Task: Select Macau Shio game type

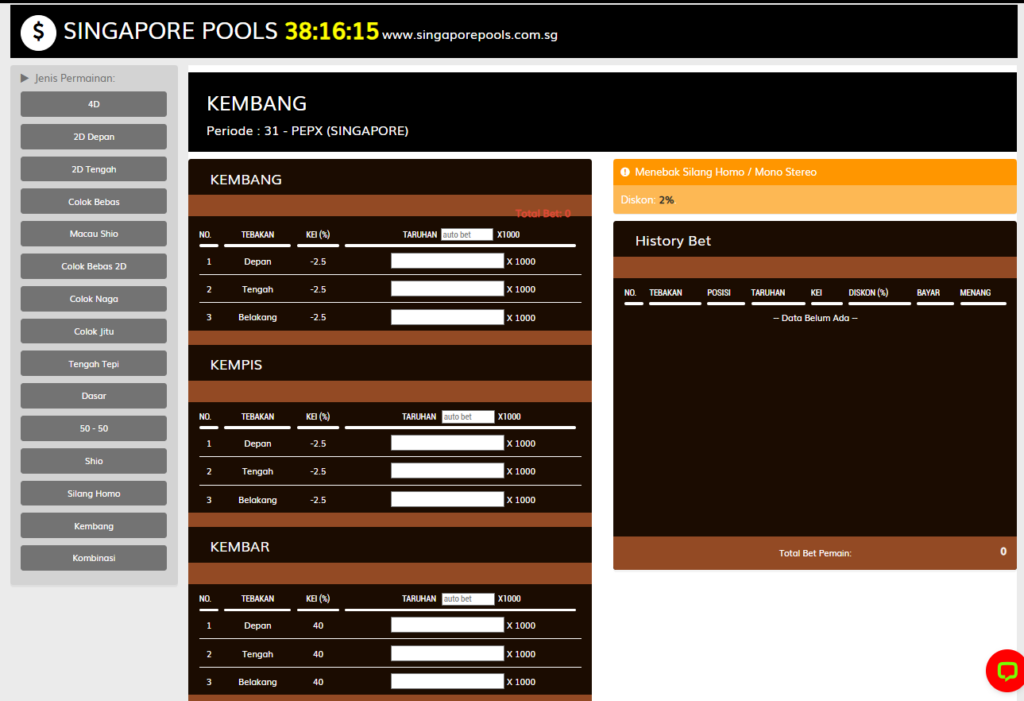Action: [x=93, y=234]
